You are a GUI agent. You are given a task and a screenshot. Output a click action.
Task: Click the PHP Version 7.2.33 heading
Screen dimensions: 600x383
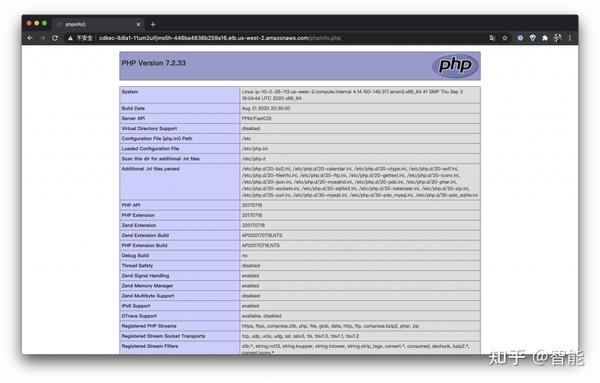pyautogui.click(x=153, y=63)
